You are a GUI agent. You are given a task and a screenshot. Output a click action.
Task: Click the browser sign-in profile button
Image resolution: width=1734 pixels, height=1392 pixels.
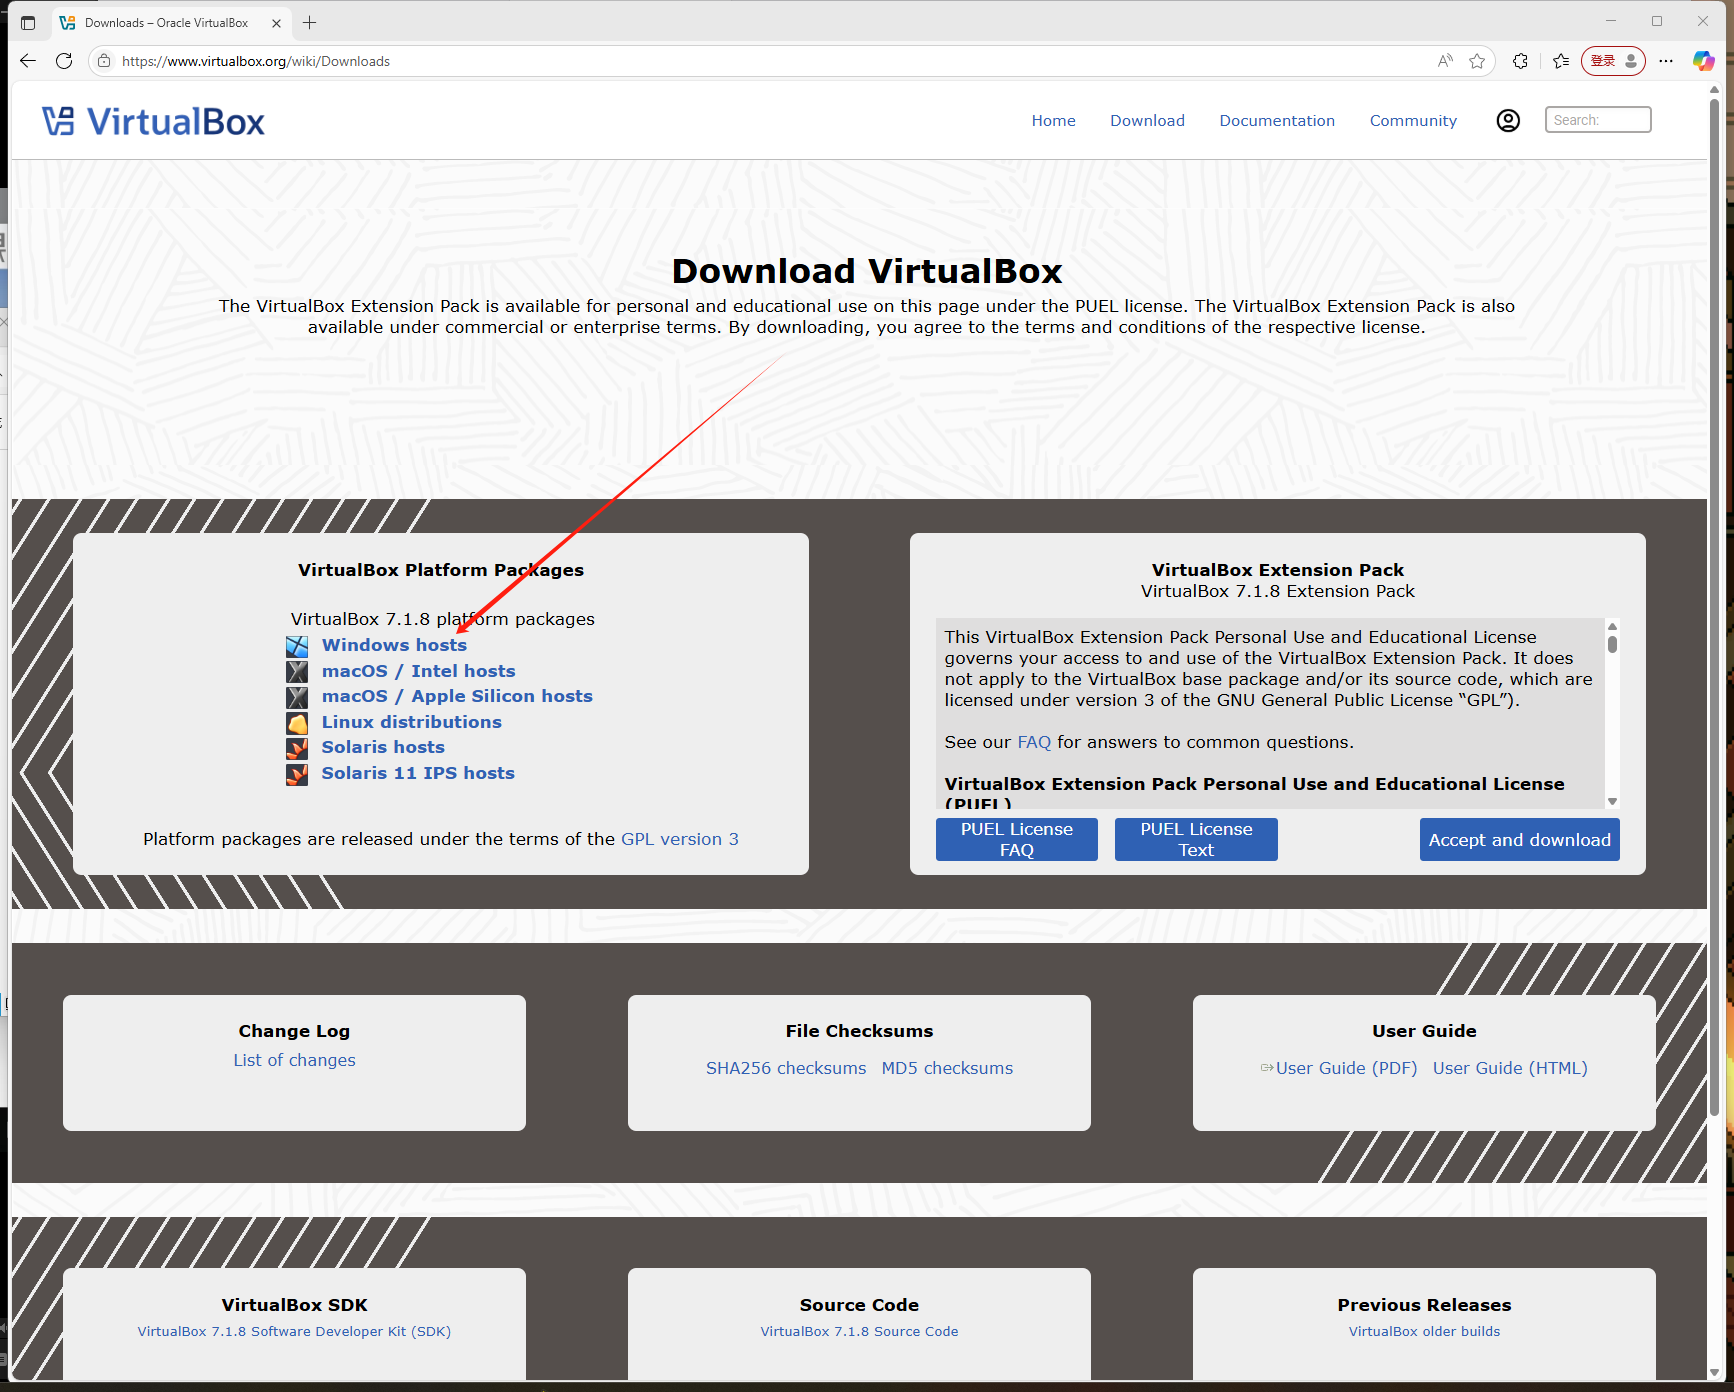[x=1613, y=61]
